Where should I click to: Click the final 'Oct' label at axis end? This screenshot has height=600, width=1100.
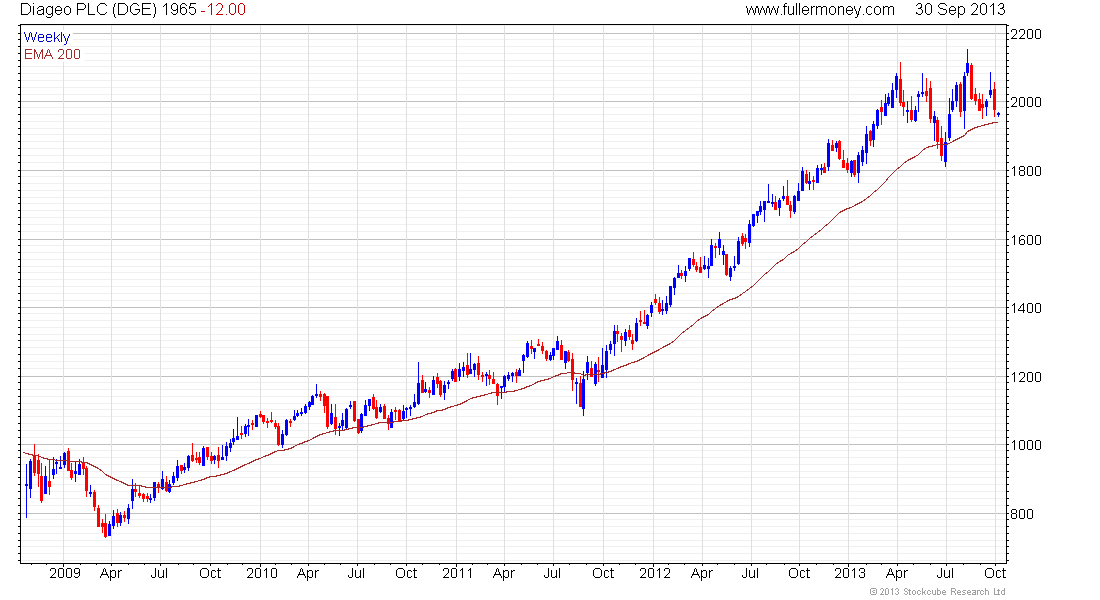click(x=995, y=573)
